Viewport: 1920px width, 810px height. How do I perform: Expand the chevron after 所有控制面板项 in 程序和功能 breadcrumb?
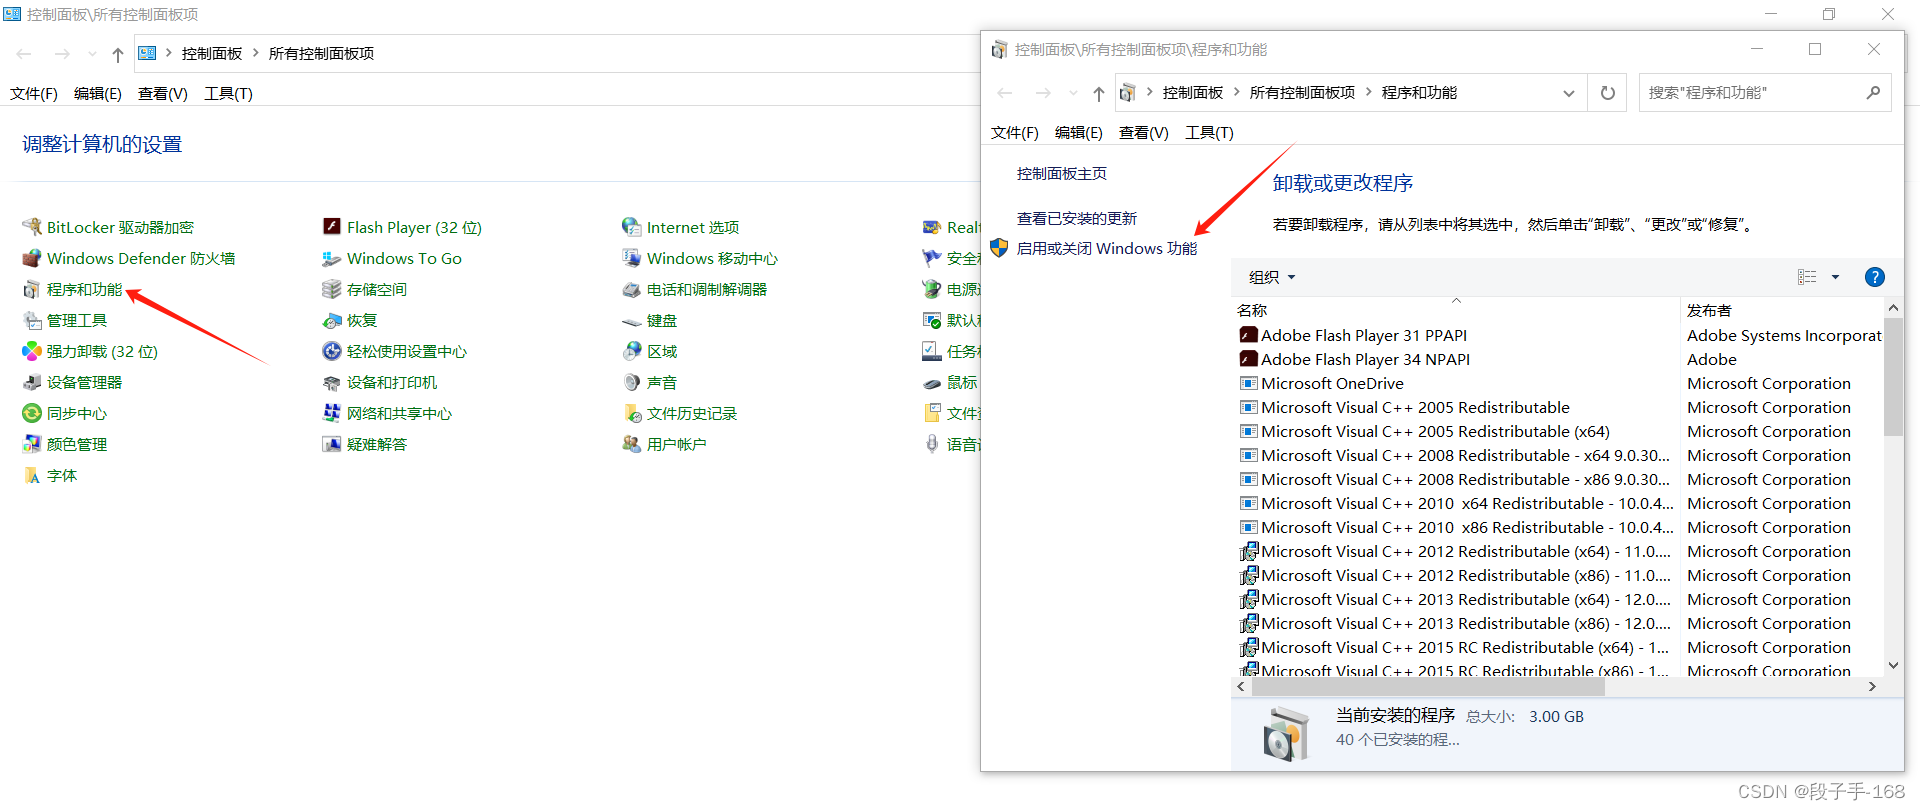click(x=1369, y=92)
